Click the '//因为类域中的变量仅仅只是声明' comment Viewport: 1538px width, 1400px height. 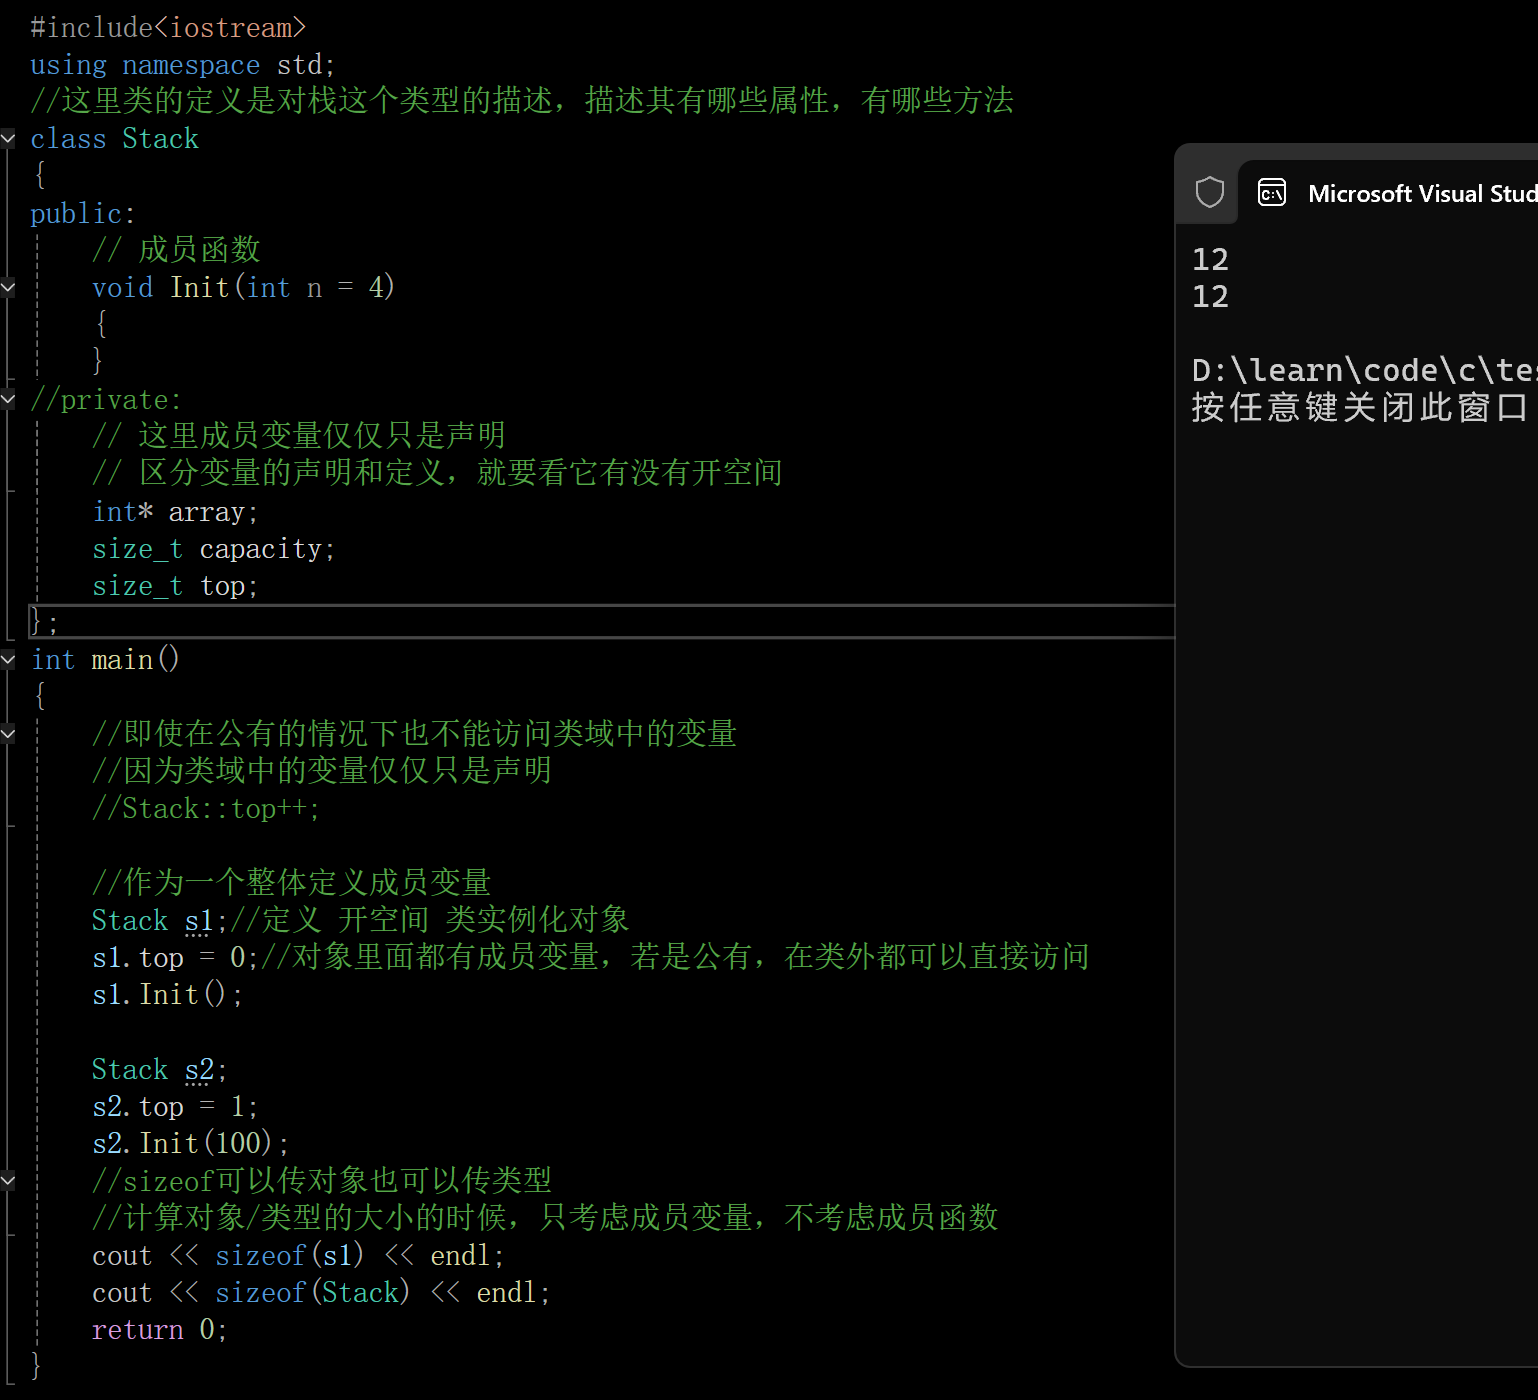pyautogui.click(x=322, y=771)
